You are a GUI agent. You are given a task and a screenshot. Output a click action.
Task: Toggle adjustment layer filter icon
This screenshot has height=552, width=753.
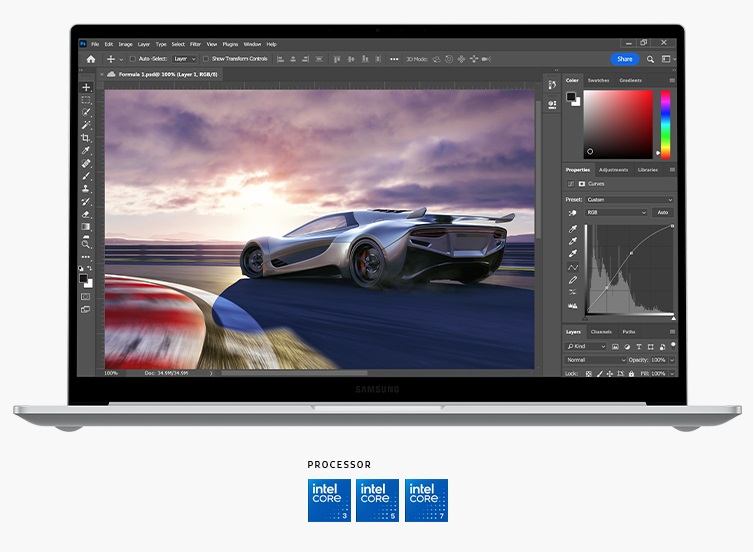point(627,346)
